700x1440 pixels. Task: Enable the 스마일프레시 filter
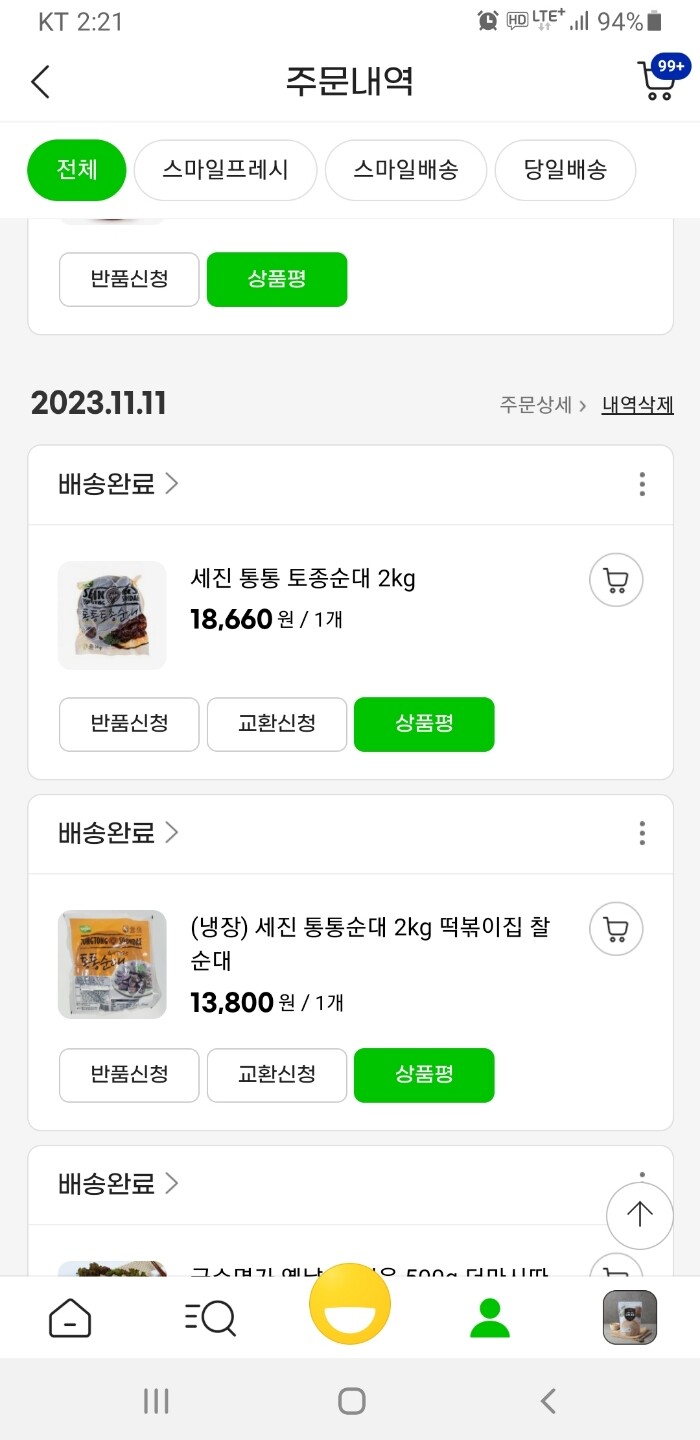point(225,170)
